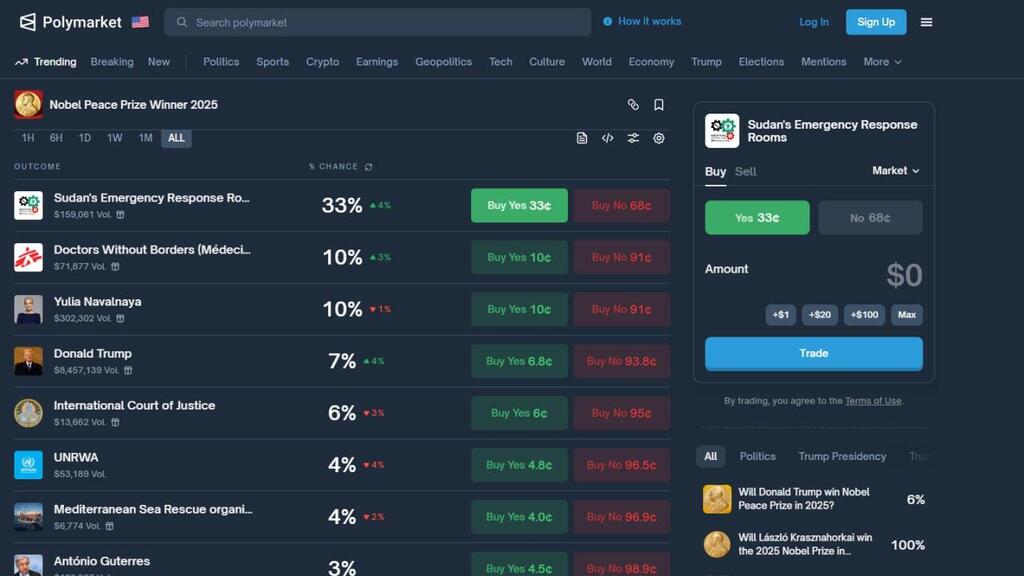1024x576 pixels.
Task: Expand the Market order type dropdown
Action: coord(895,171)
